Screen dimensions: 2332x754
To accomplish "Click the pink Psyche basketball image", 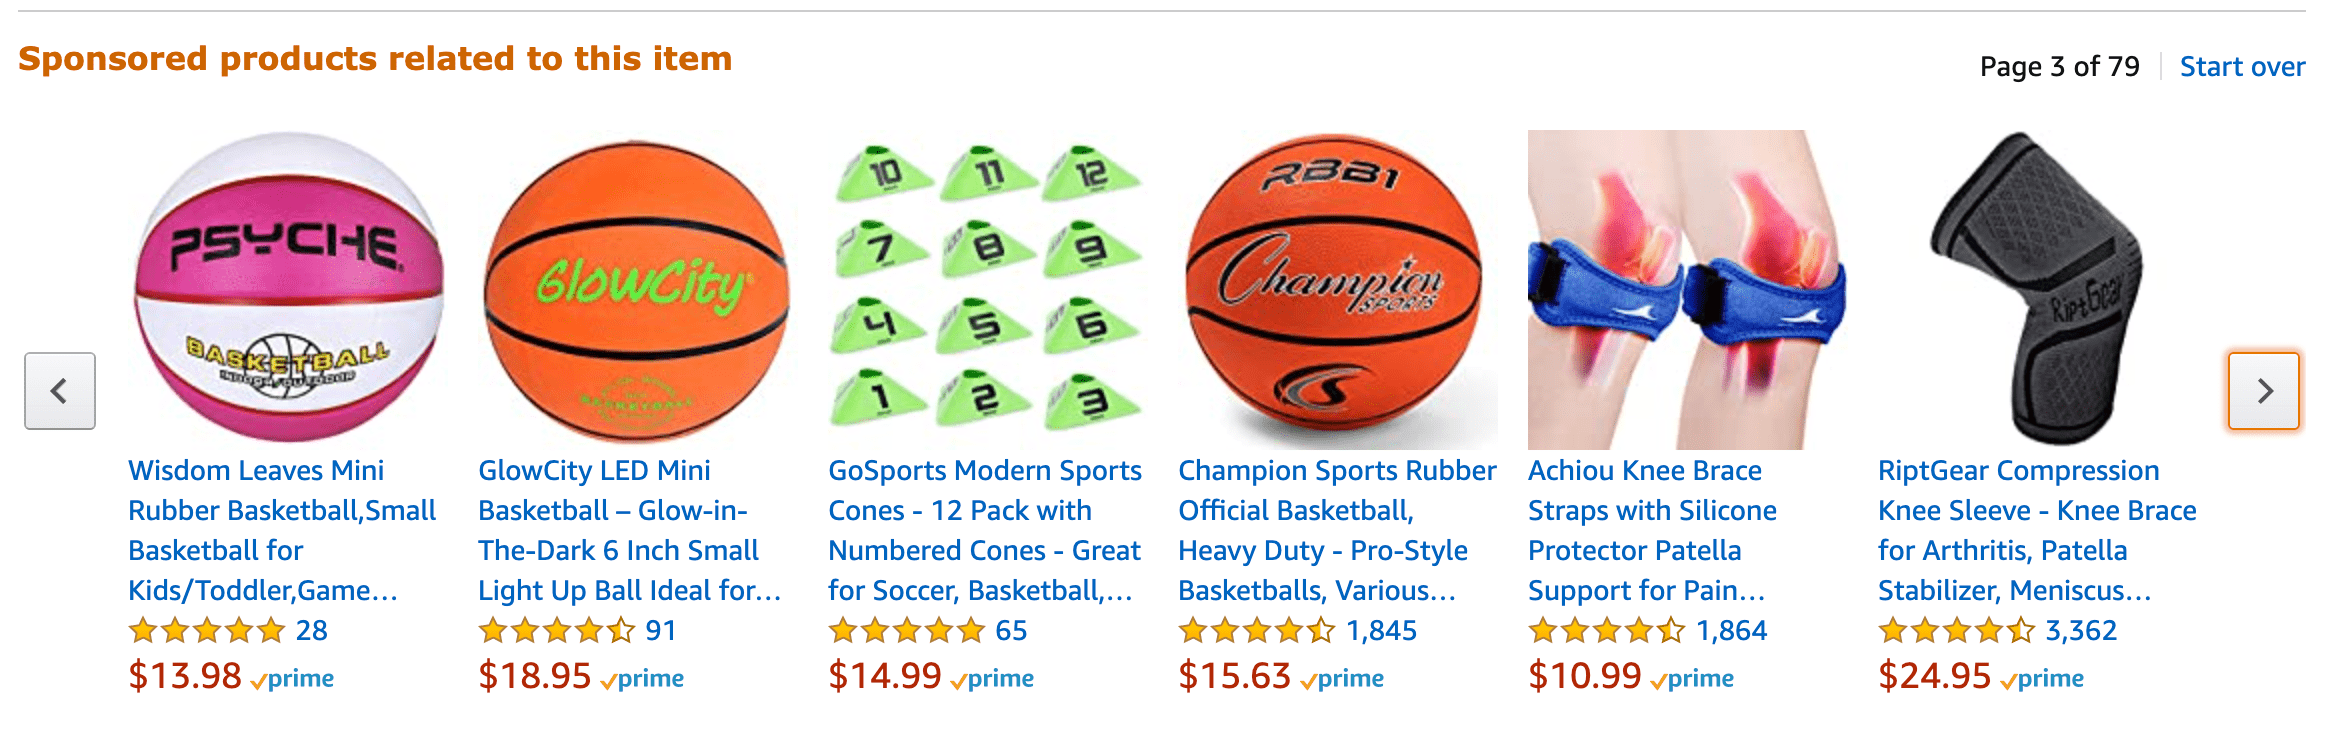I will pyautogui.click(x=289, y=288).
